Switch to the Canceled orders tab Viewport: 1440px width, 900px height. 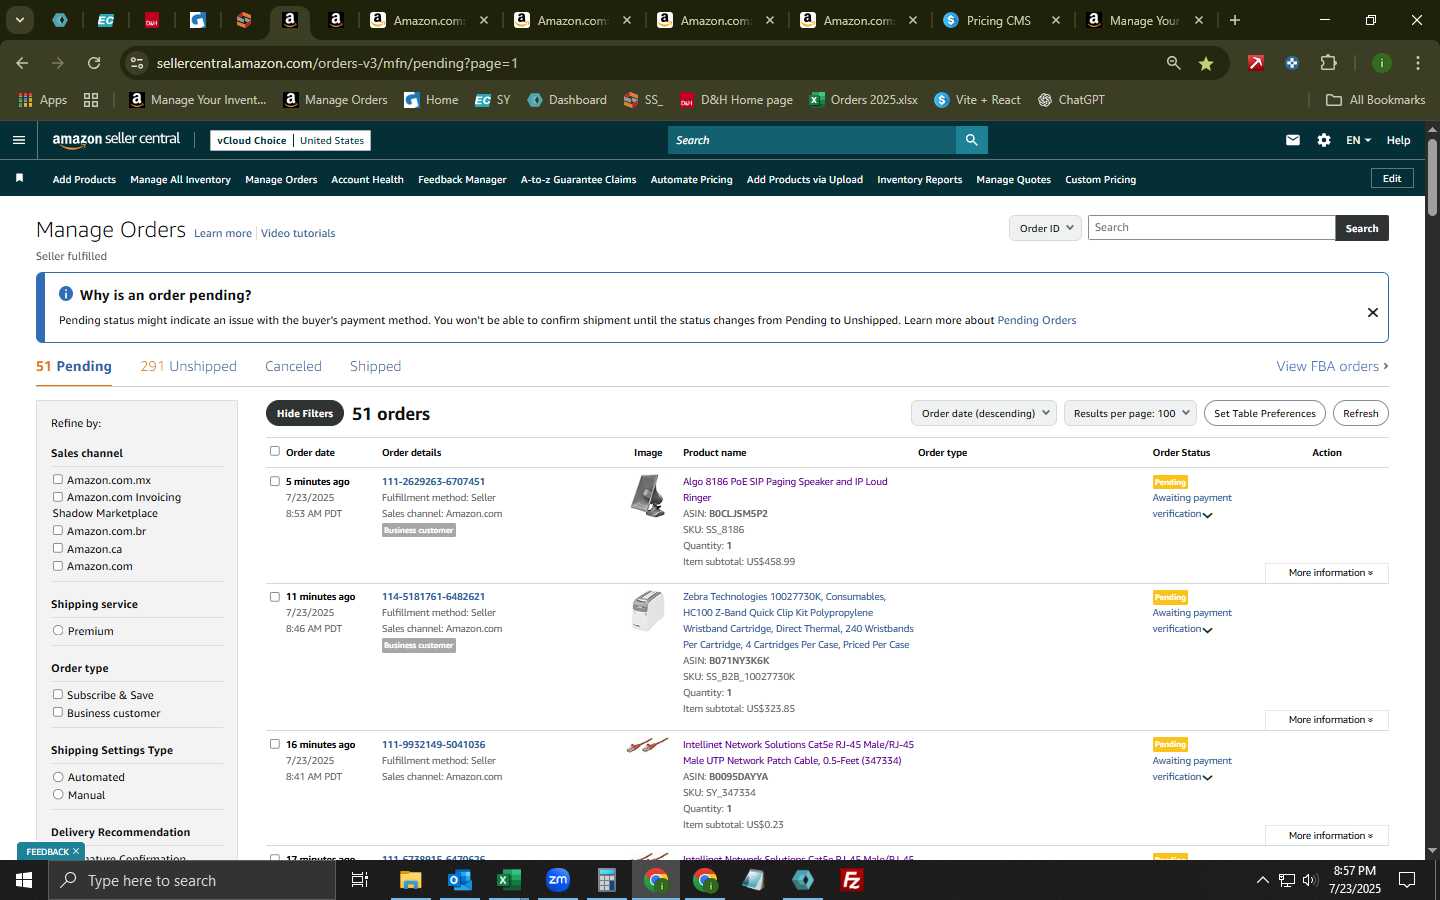[293, 366]
